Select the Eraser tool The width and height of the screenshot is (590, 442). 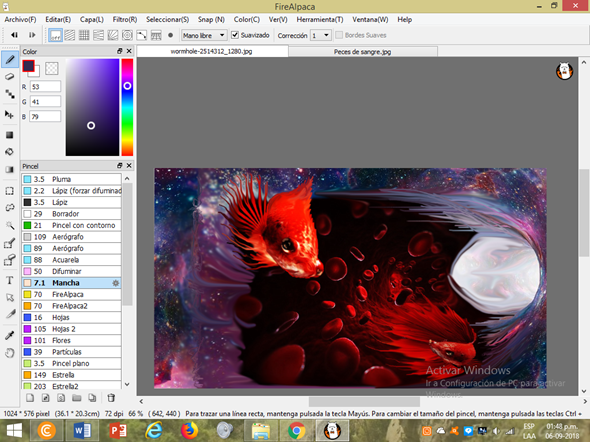click(10, 77)
